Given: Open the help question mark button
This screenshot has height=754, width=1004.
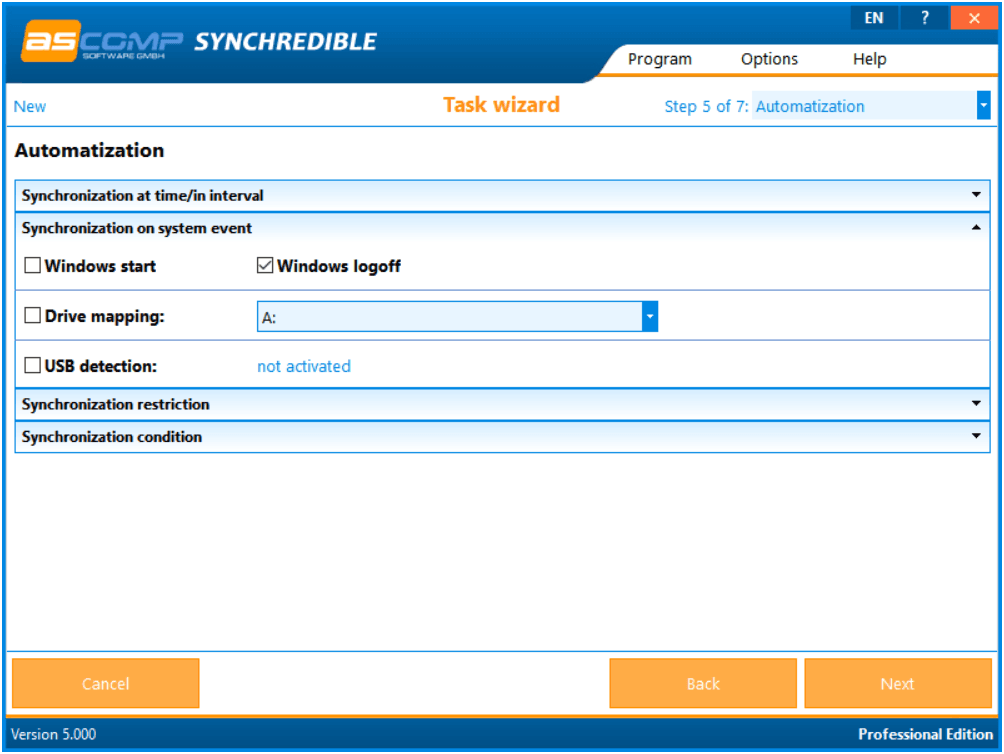Looking at the screenshot, I should click(925, 18).
